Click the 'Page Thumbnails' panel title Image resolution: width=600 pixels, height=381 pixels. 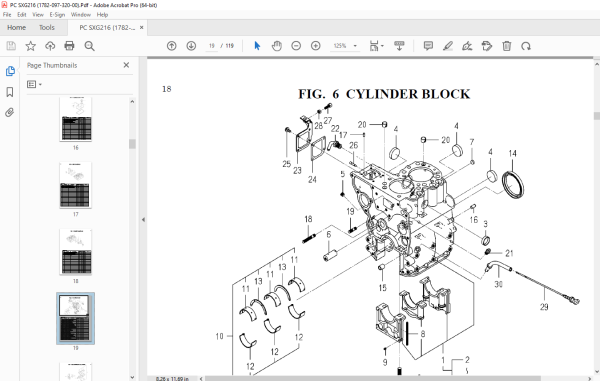pyautogui.click(x=52, y=65)
